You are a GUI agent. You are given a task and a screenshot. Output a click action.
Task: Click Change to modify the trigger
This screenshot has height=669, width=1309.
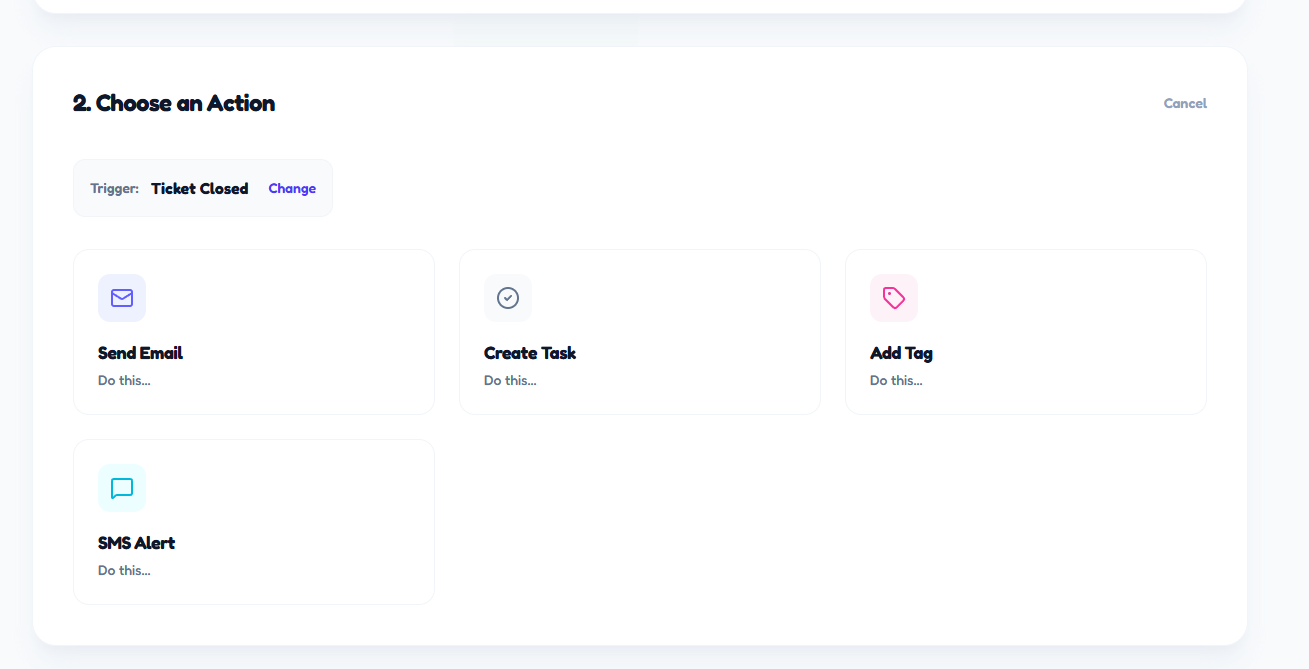point(291,188)
